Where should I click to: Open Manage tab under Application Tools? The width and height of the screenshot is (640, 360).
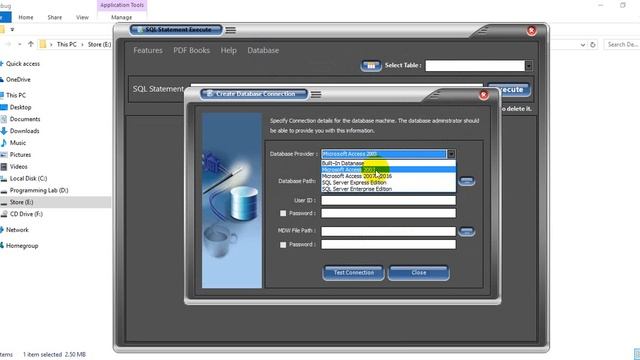(x=122, y=18)
